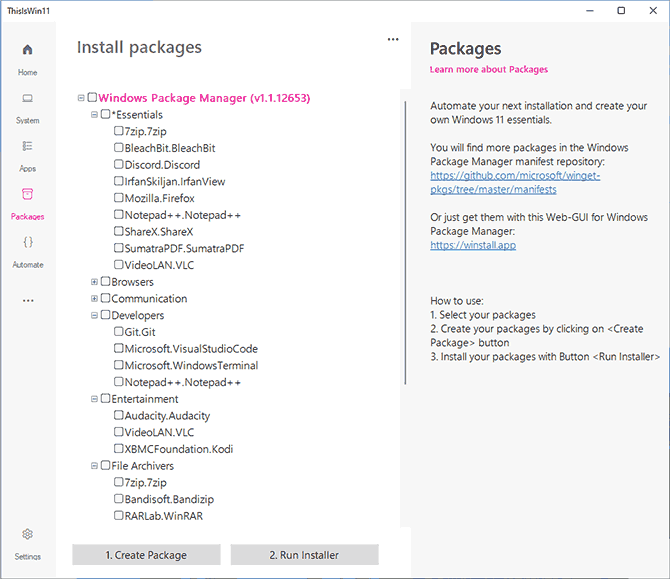Tick the BleachBit.BleachBit checkbox
Viewport: 670px width, 579px height.
[x=119, y=147]
